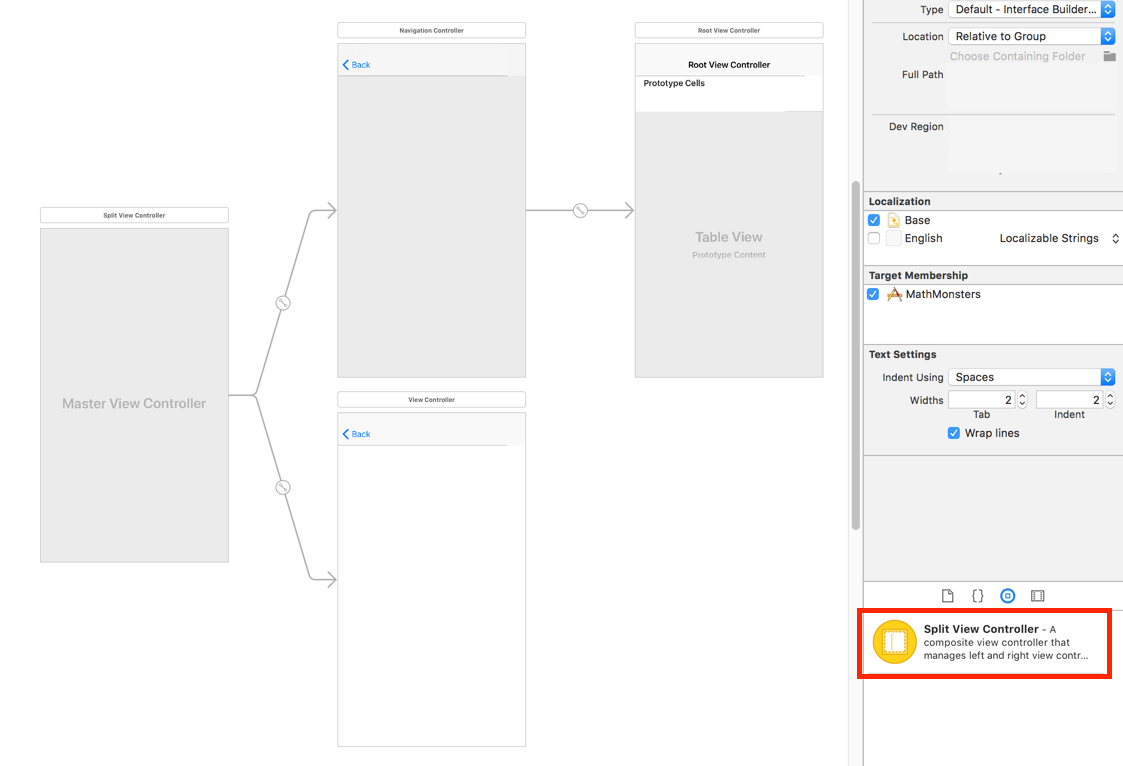
Task: Click the Full Path label
Action: (x=922, y=74)
